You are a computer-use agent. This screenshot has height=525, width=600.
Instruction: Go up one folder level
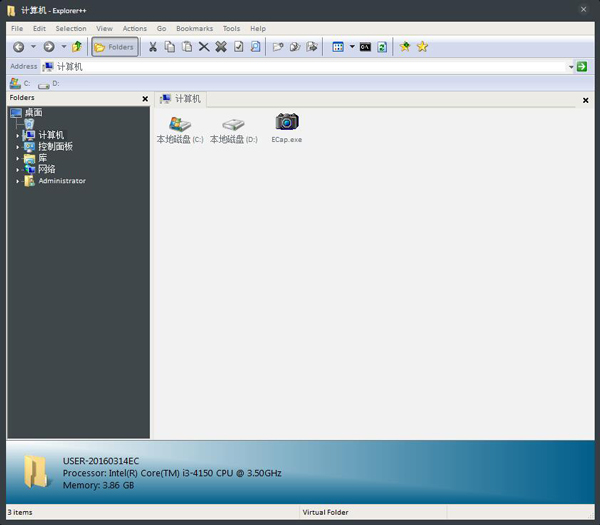pyautogui.click(x=77, y=47)
